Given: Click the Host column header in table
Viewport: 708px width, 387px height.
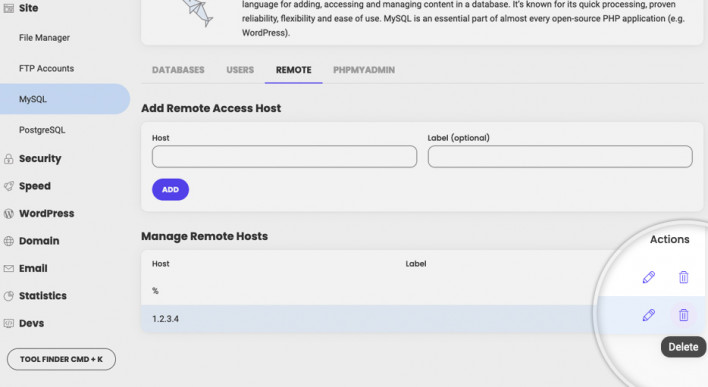Looking at the screenshot, I should tap(160, 264).
